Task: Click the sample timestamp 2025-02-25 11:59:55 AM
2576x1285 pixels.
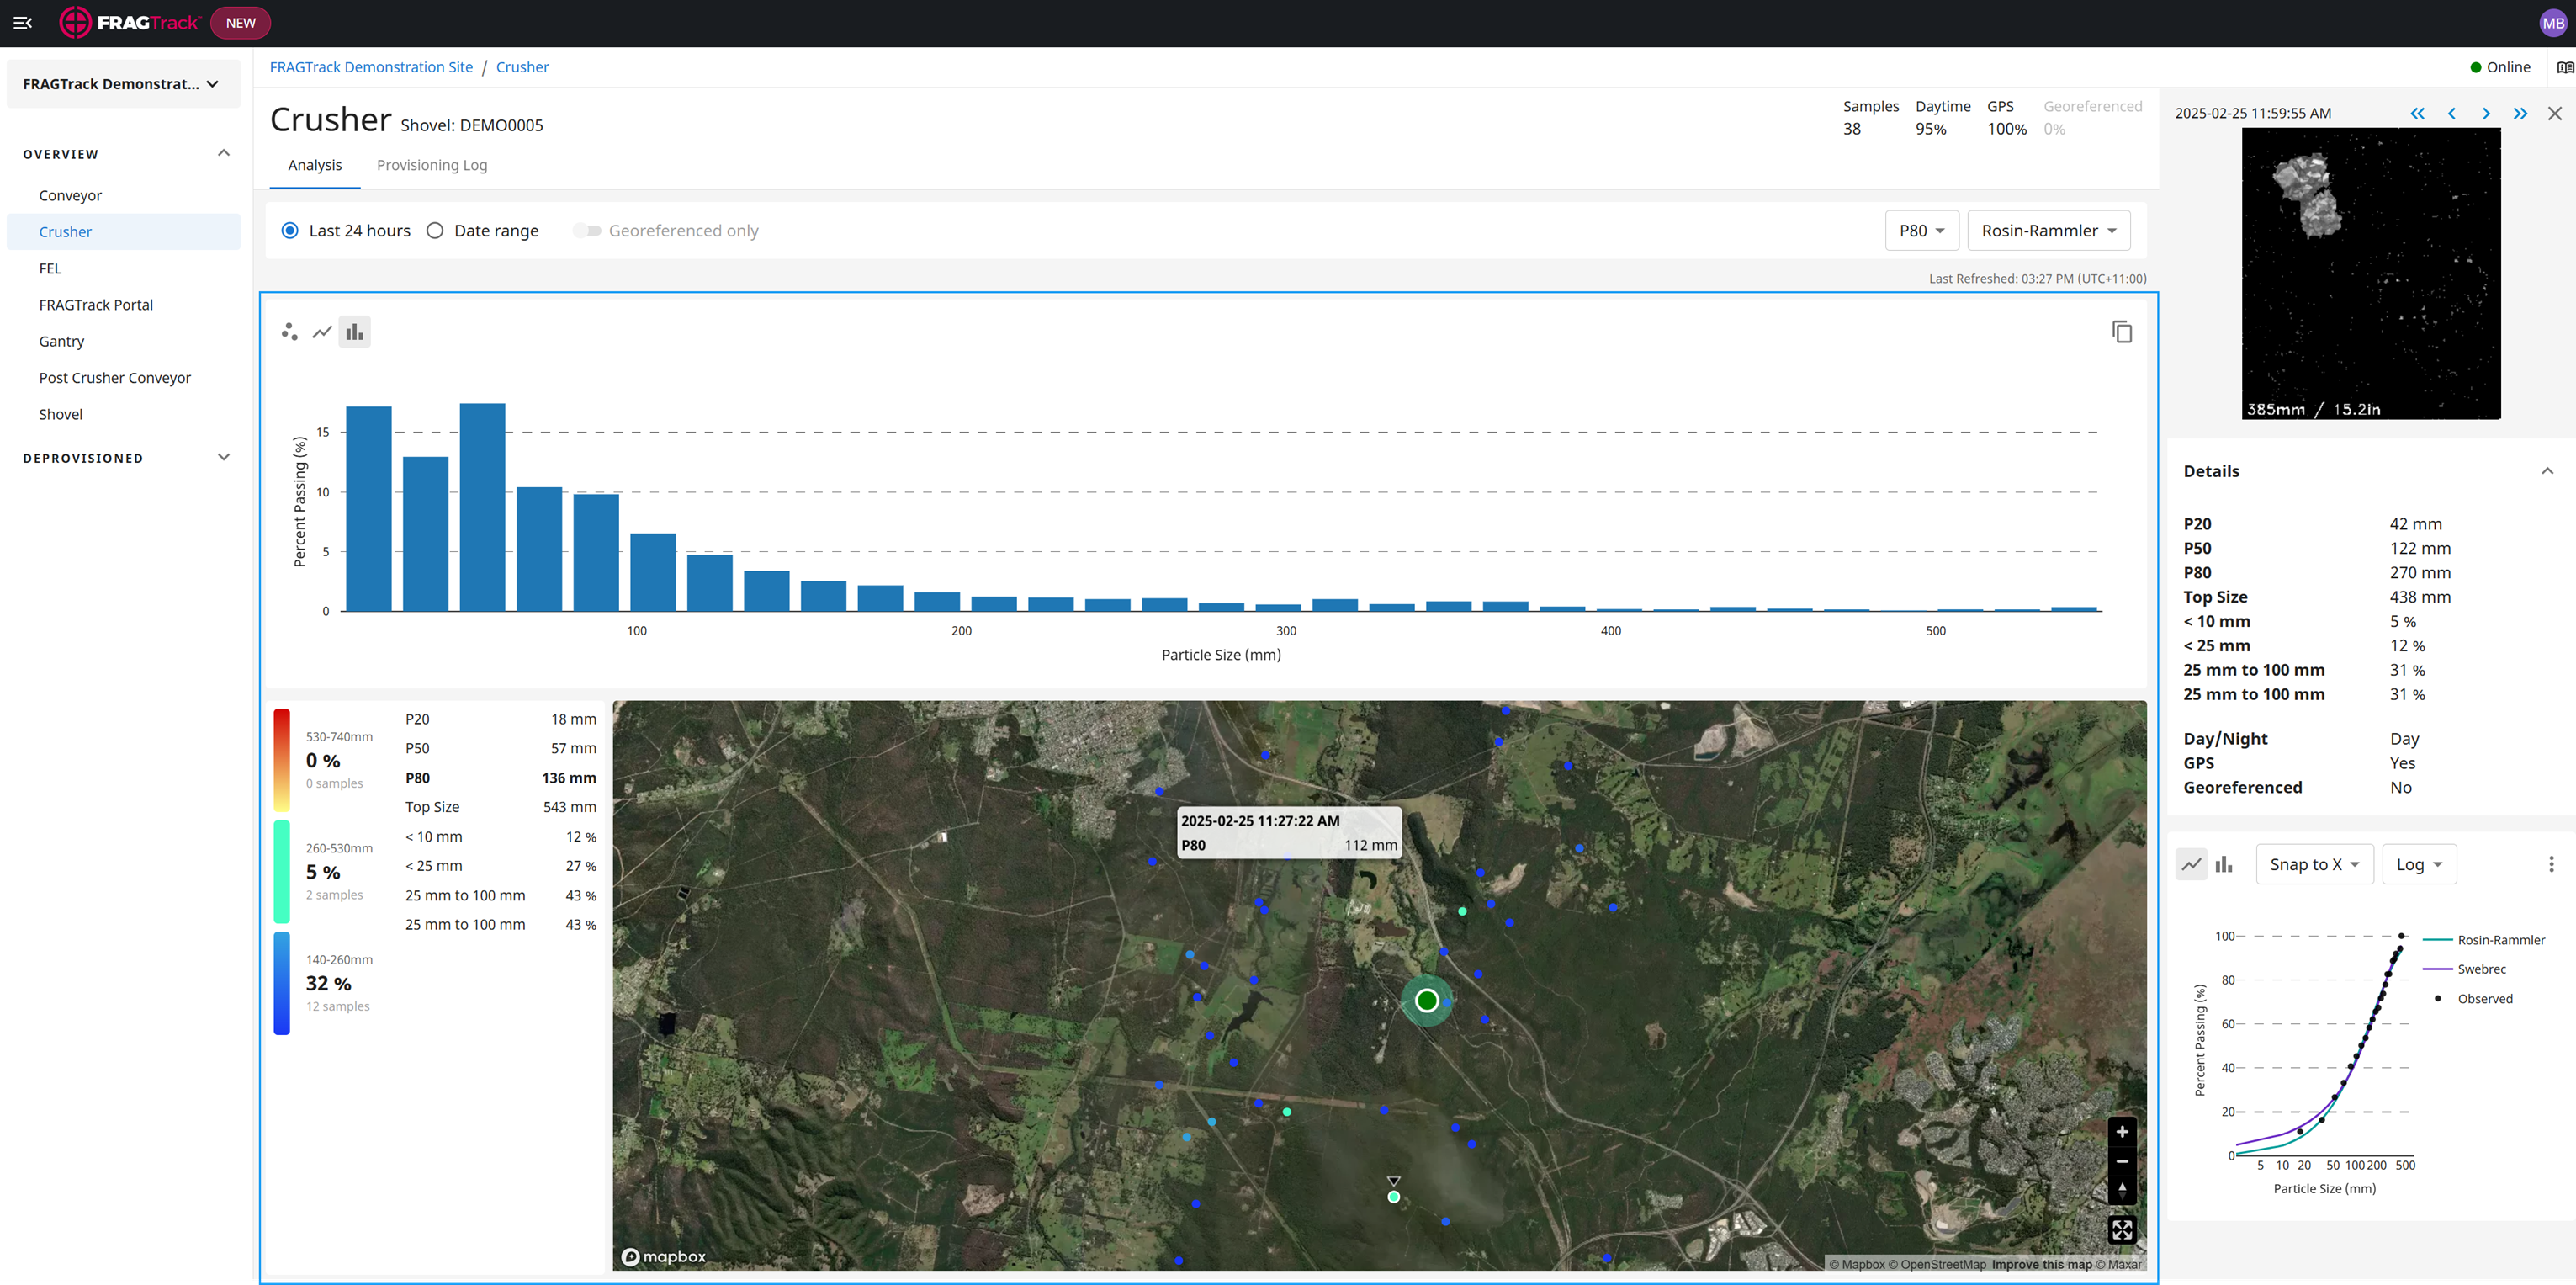Action: (2252, 114)
